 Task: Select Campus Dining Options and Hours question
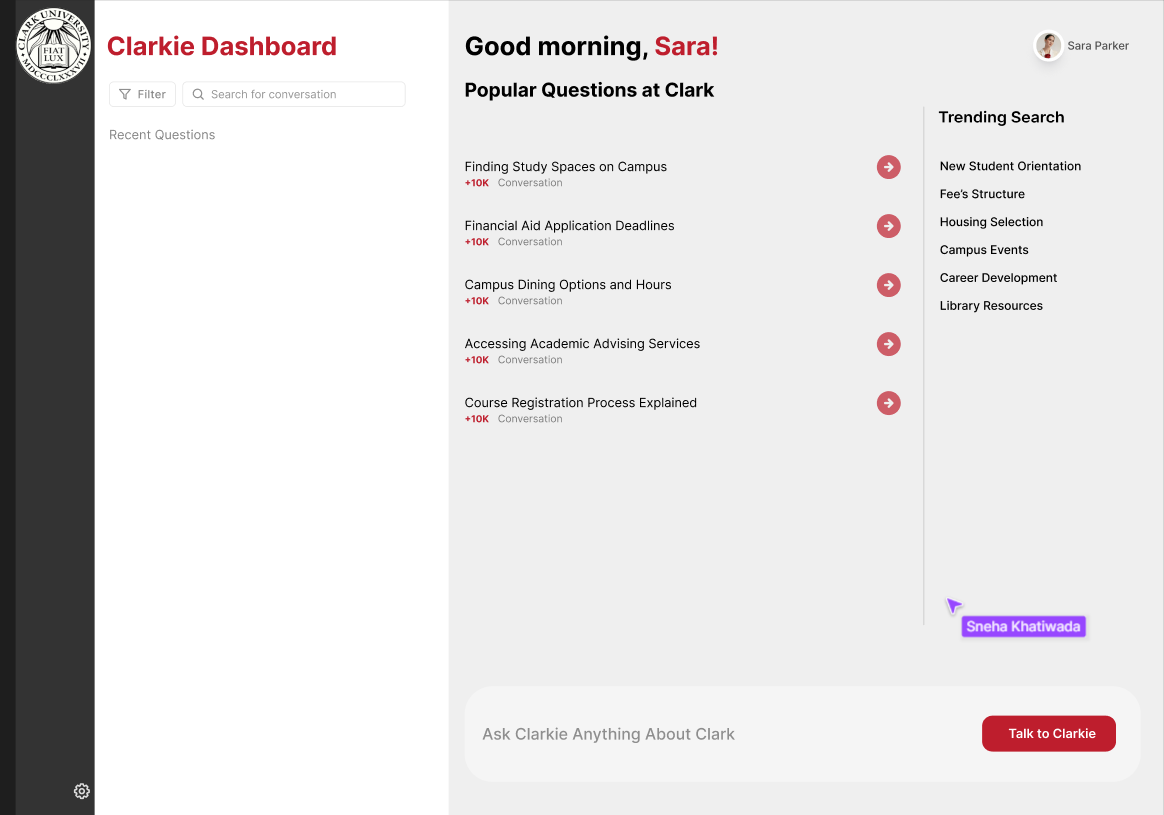568,285
